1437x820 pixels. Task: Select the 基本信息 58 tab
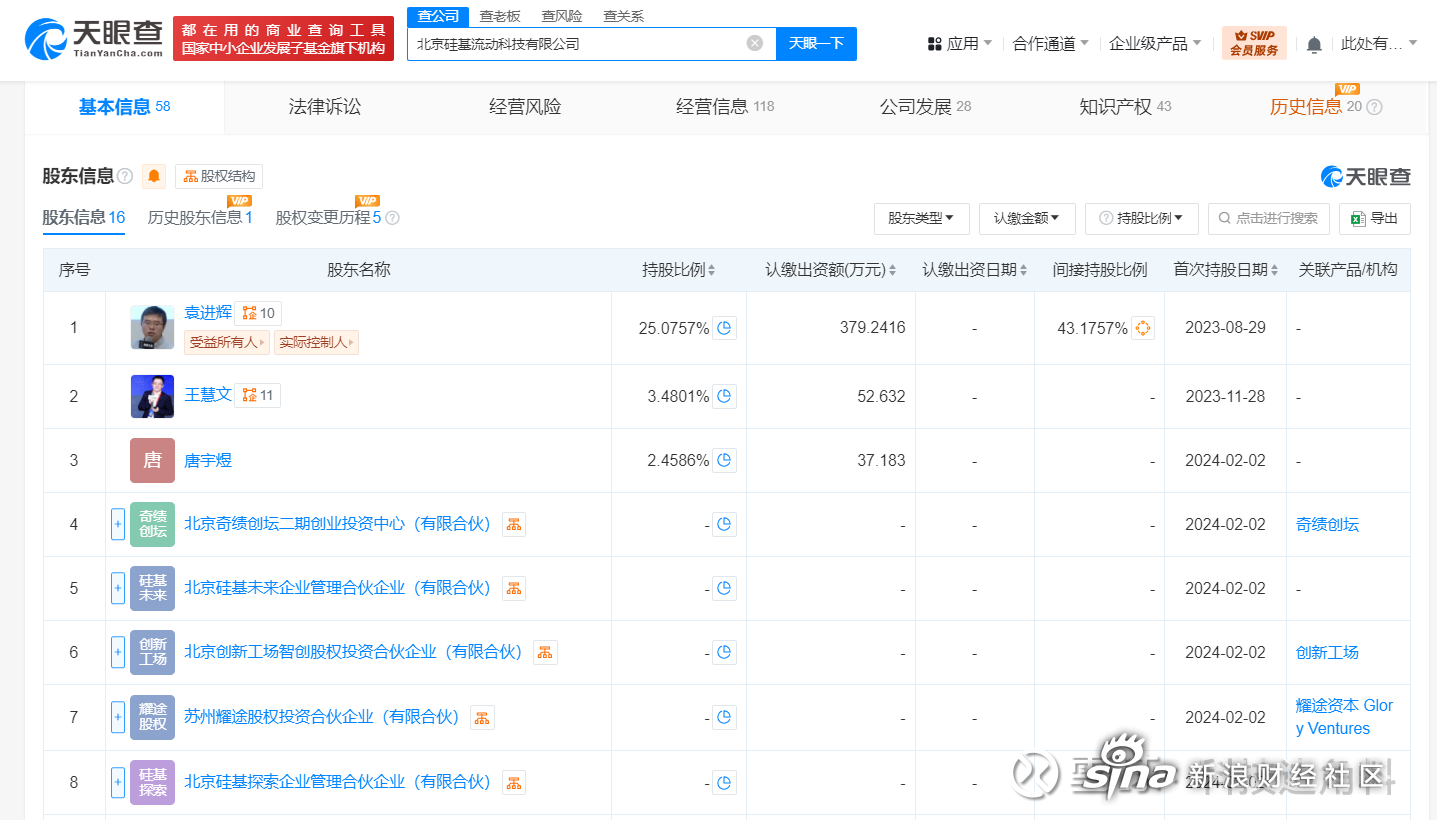124,107
